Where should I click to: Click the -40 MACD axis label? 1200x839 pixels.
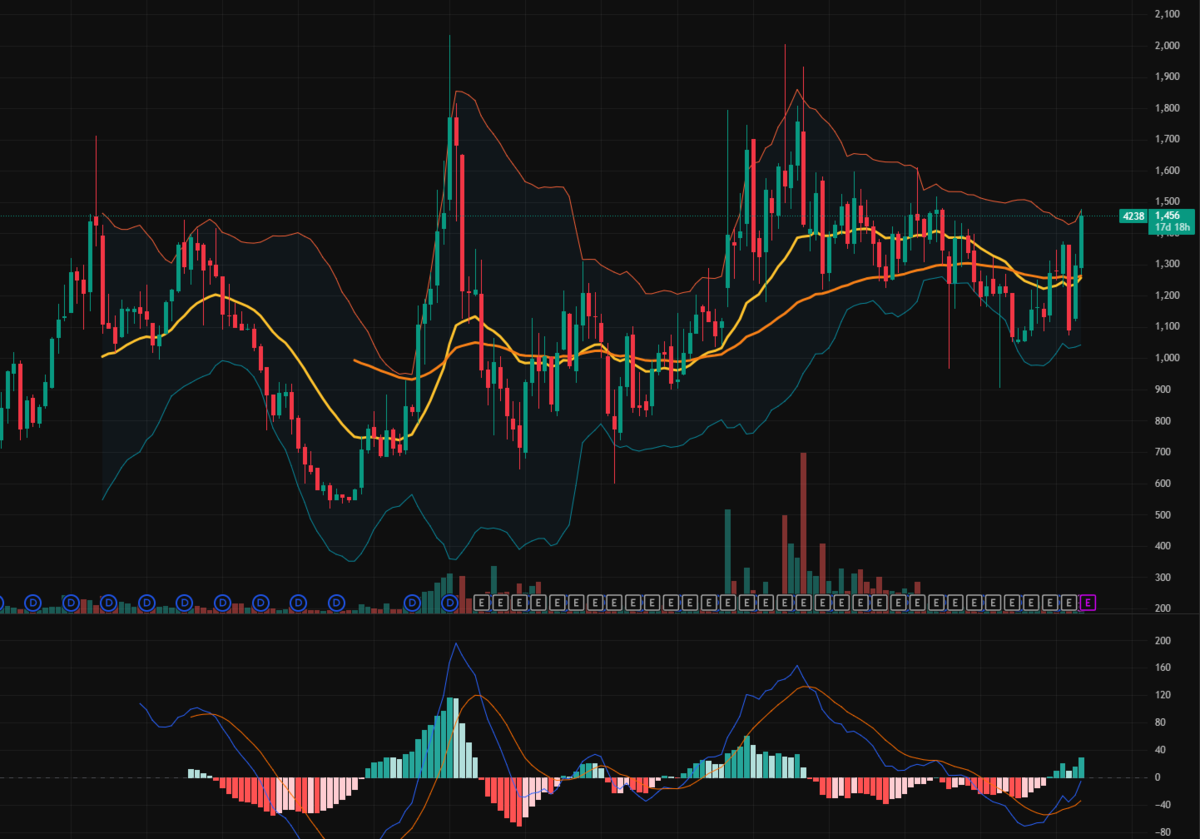1162,805
